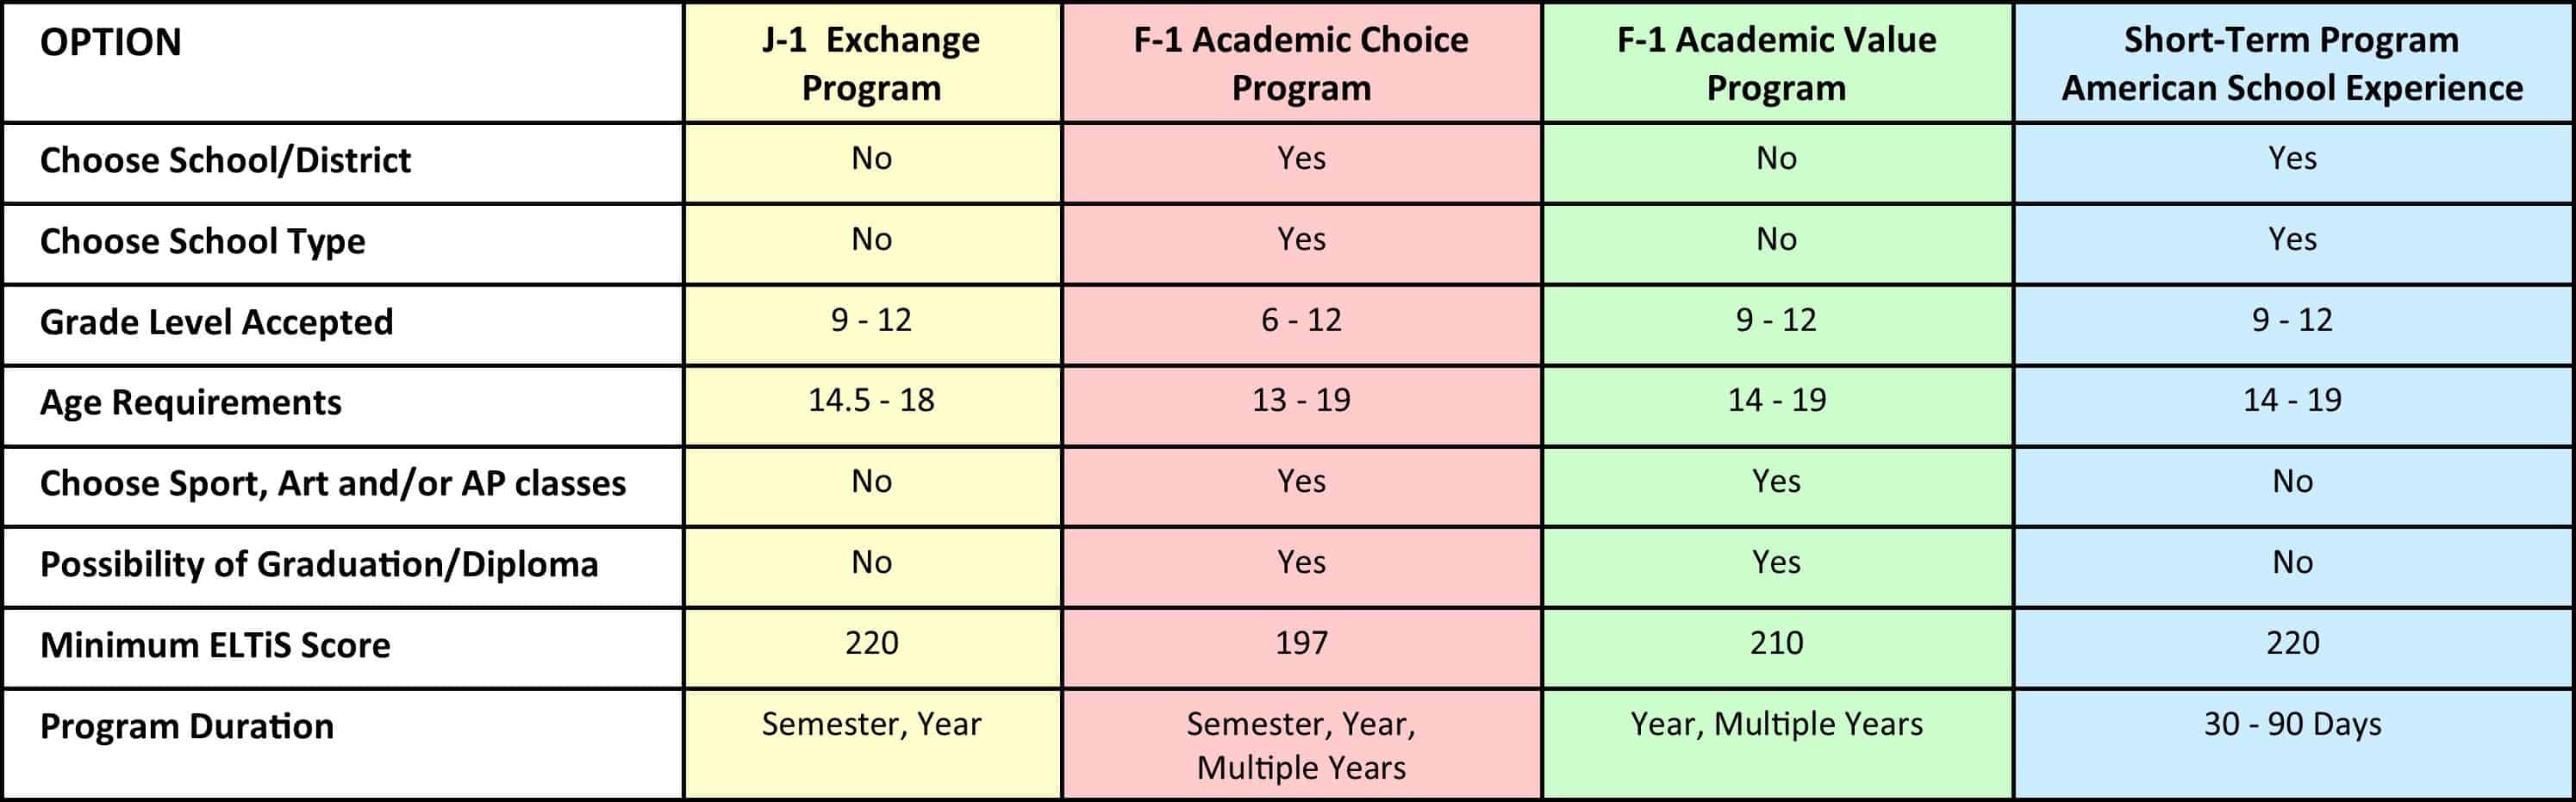Click the Short-Term Program American School Experience header
This screenshot has height=802, width=2576.
pos(2292,64)
